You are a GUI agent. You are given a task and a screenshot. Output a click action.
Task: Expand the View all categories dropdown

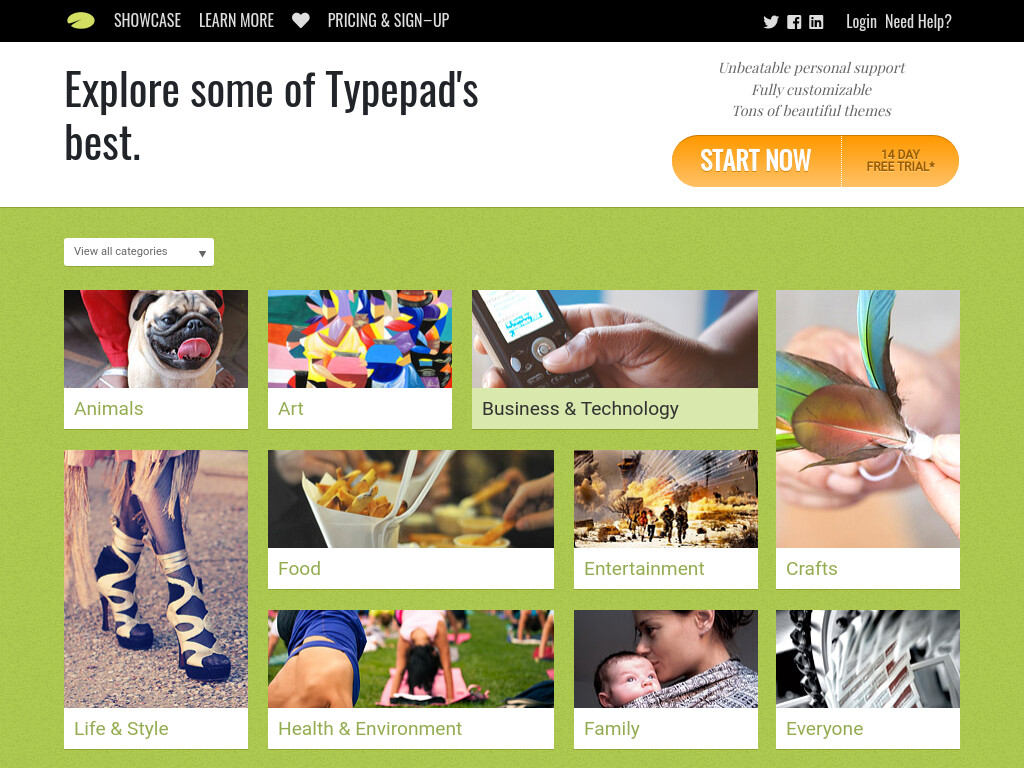(x=139, y=252)
